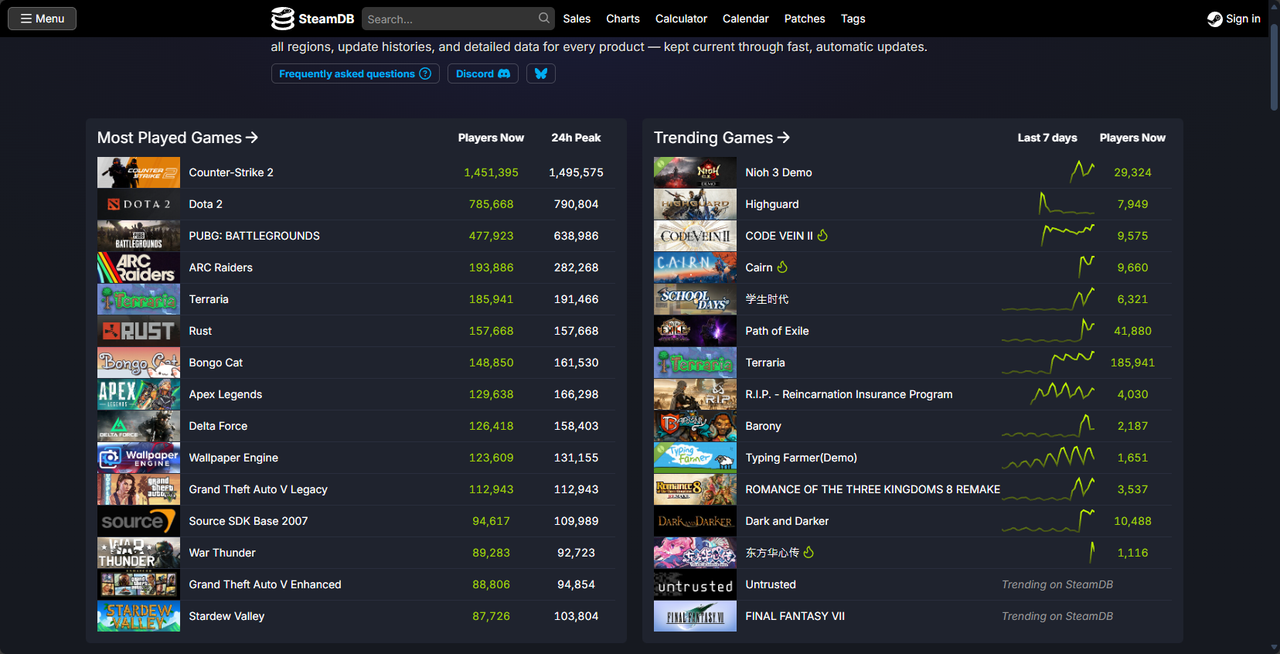Click the 24h Peak column header

(576, 138)
